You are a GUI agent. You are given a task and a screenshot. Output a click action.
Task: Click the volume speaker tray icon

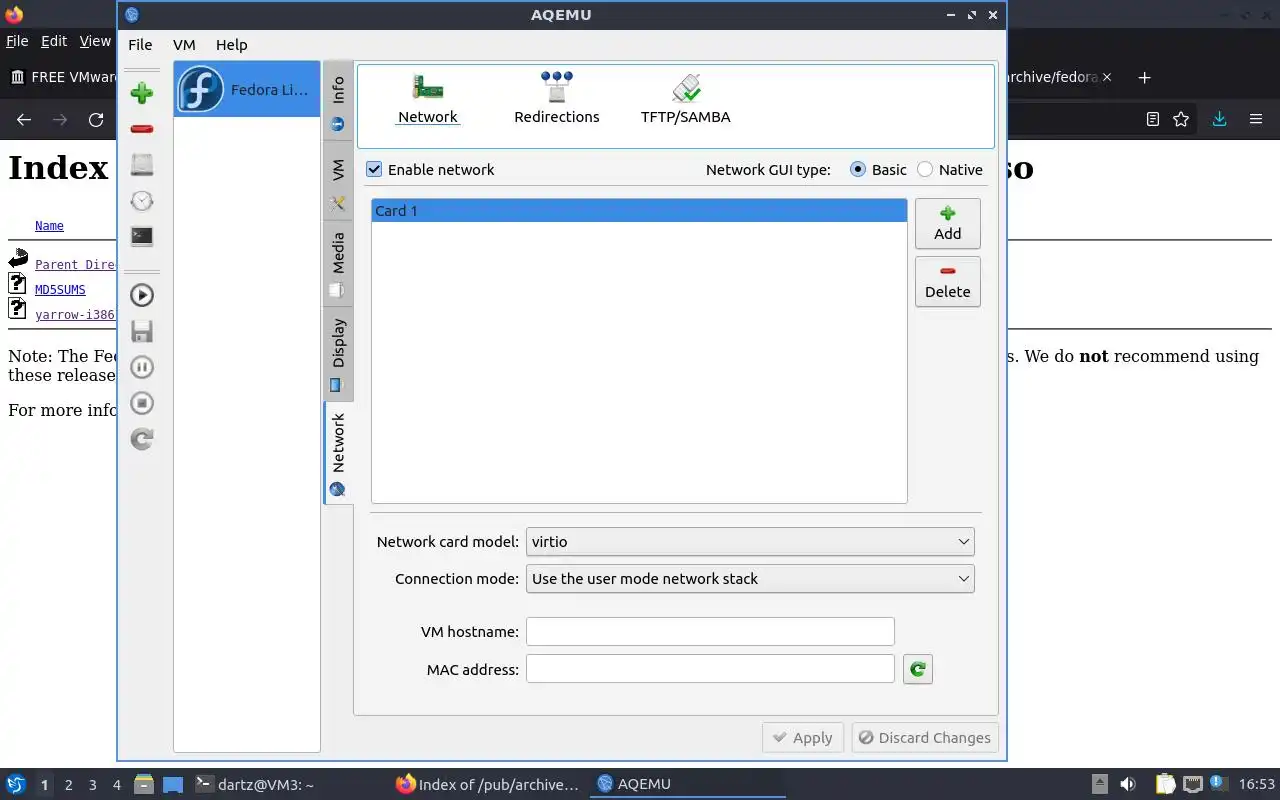(1128, 784)
